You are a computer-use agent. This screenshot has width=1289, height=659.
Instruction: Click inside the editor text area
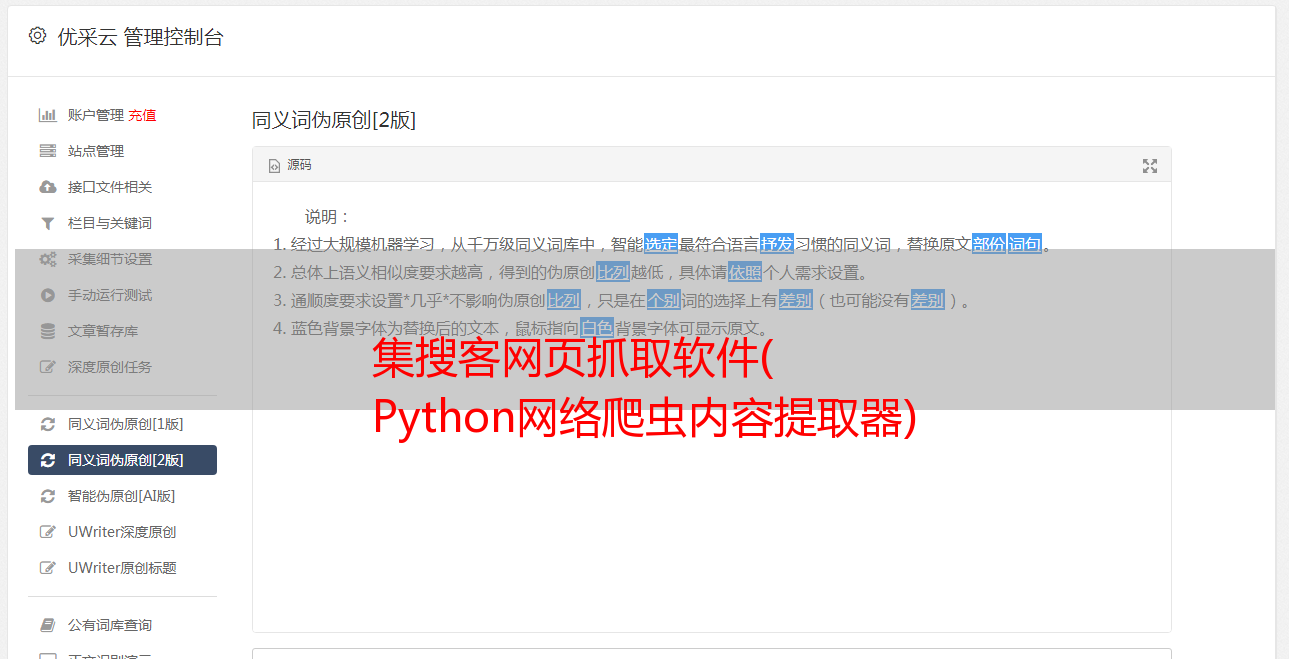point(711,480)
